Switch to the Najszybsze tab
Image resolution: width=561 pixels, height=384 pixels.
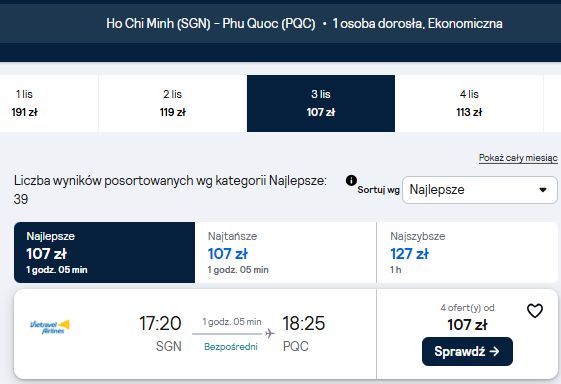point(467,252)
